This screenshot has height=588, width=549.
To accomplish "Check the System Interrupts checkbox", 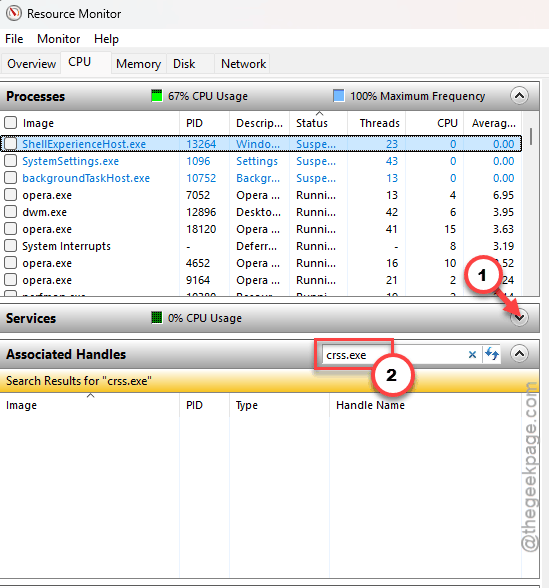I will [10, 245].
